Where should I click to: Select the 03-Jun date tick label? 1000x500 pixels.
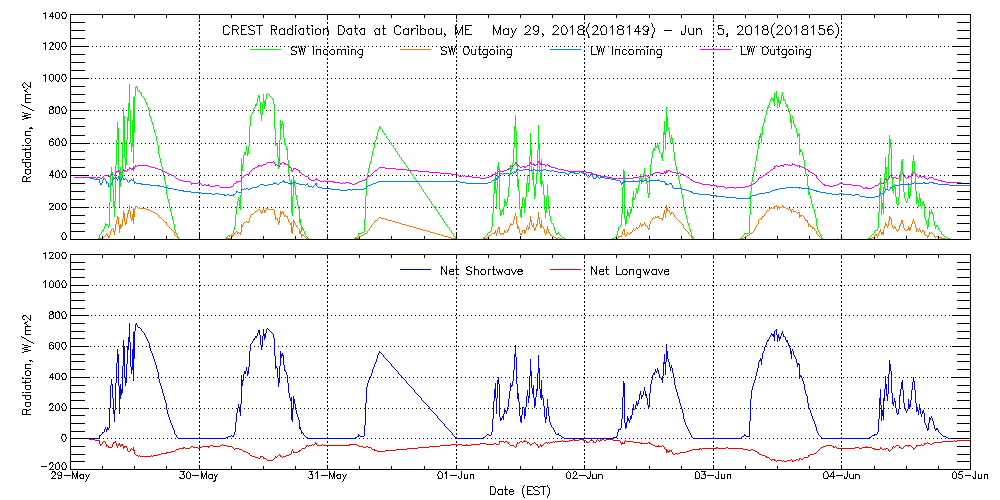tap(713, 476)
